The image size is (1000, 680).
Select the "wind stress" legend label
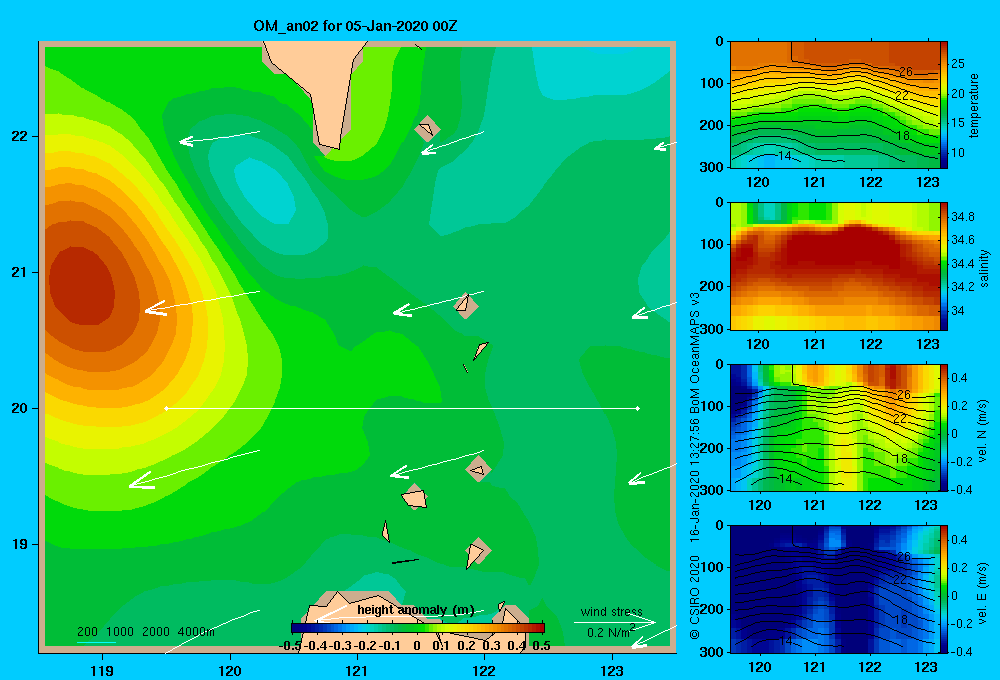tap(612, 611)
